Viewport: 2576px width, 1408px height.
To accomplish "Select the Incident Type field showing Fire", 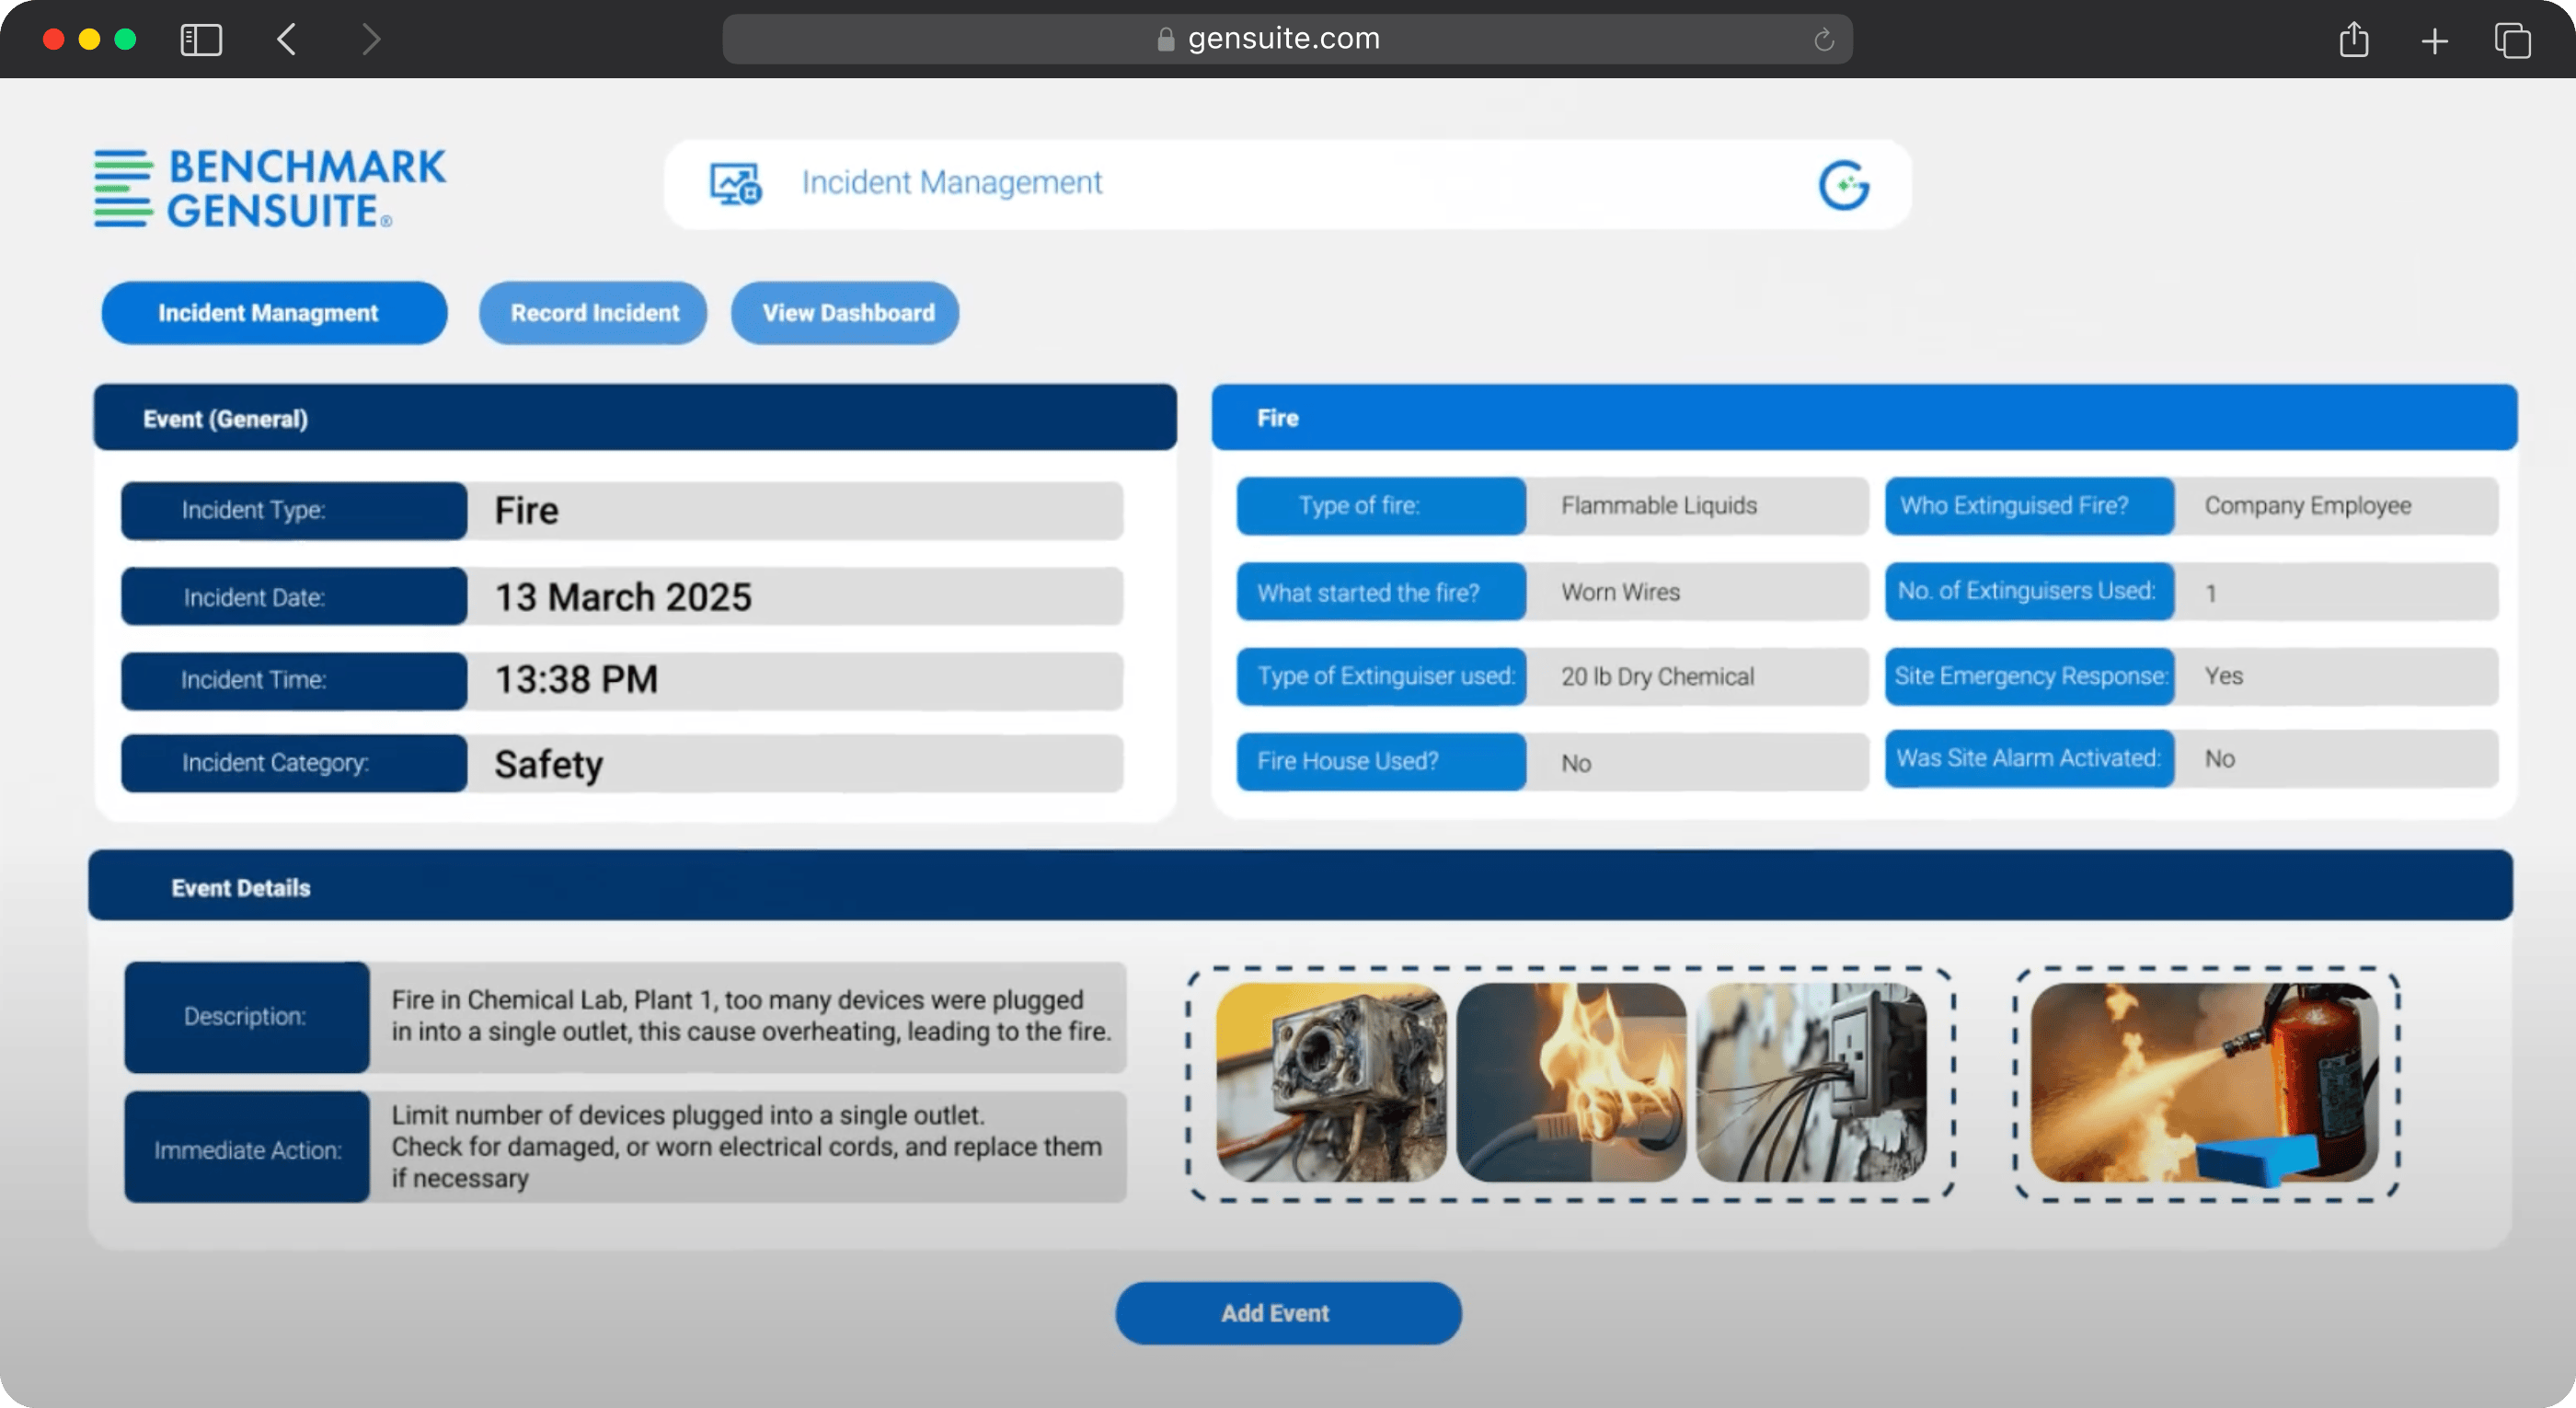I will (x=794, y=511).
